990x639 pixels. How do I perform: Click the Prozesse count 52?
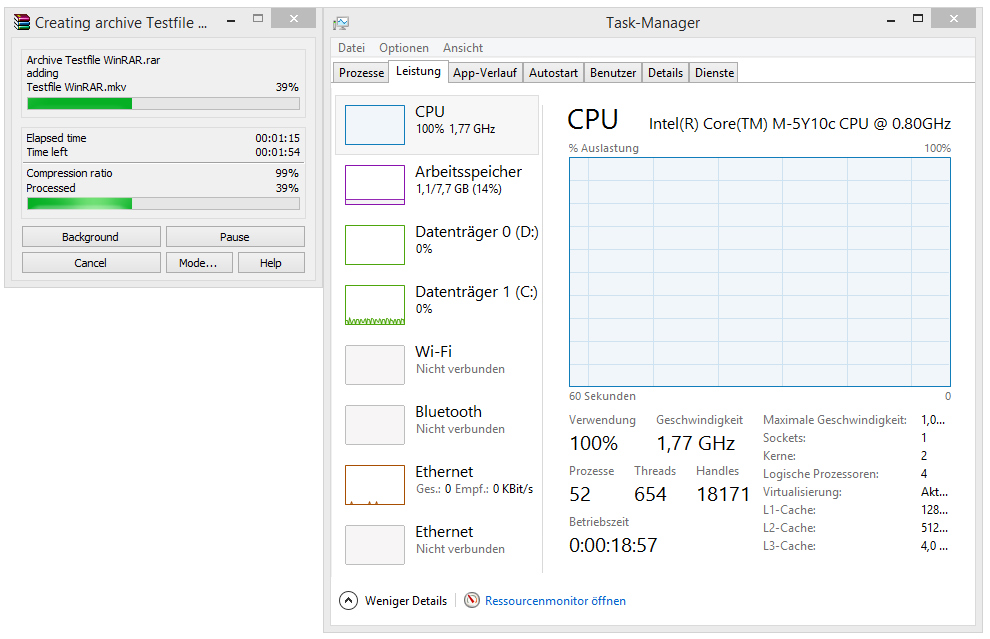580,494
